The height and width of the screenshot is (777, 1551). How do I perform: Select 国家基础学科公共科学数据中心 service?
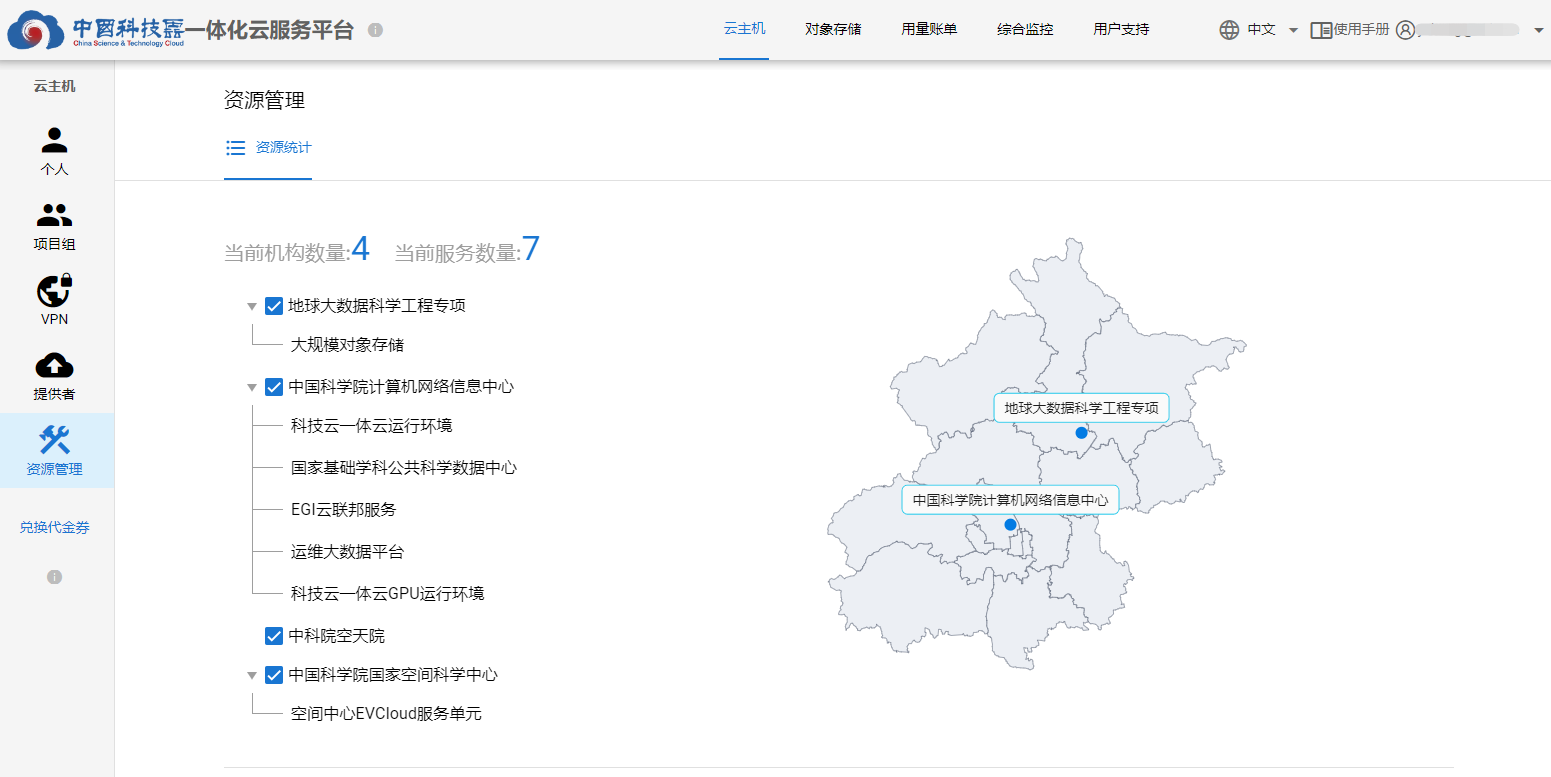(404, 468)
